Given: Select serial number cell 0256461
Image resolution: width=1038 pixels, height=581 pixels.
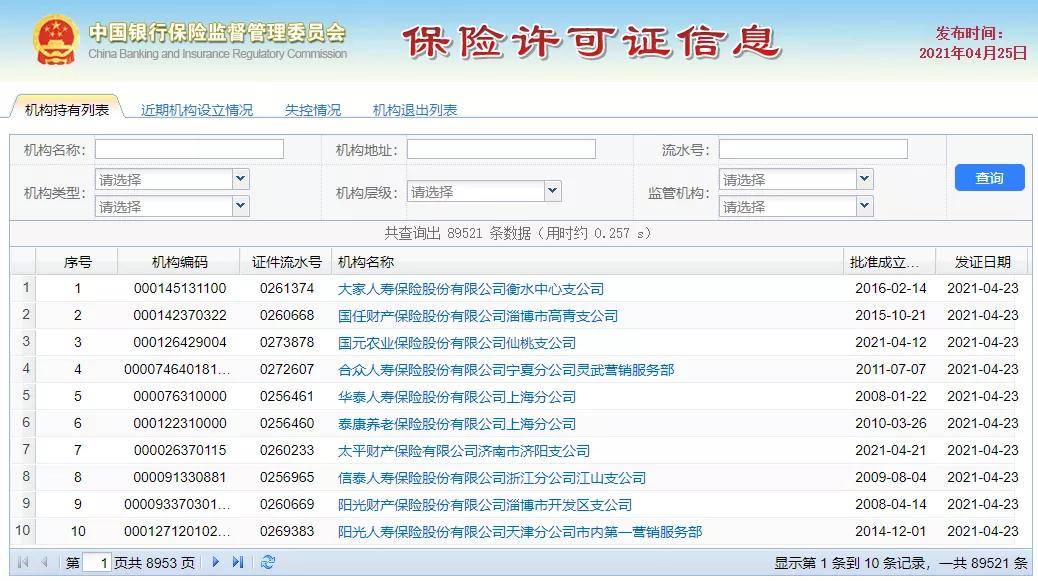Looking at the screenshot, I should 287,396.
